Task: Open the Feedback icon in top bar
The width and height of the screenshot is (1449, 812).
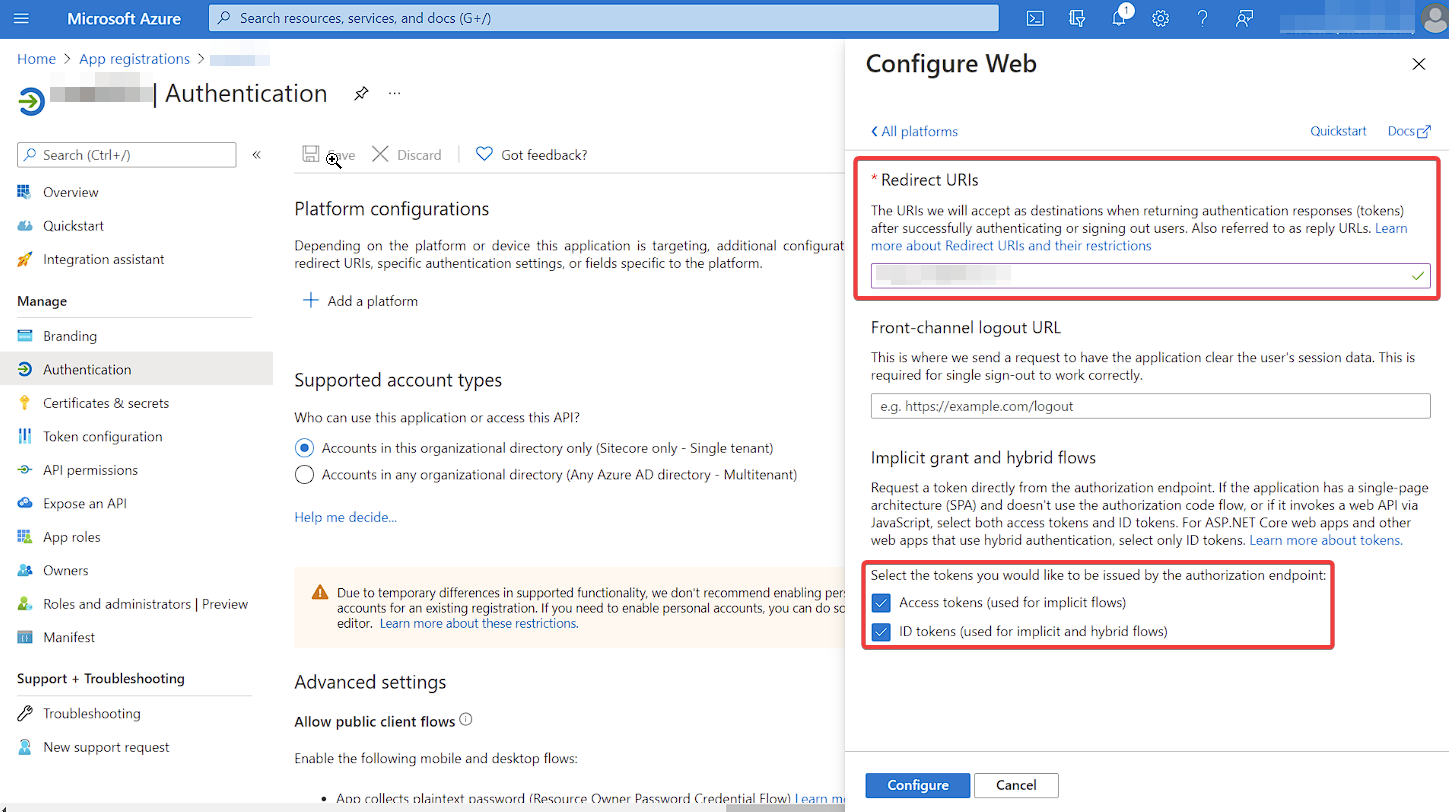Action: click(x=1244, y=18)
